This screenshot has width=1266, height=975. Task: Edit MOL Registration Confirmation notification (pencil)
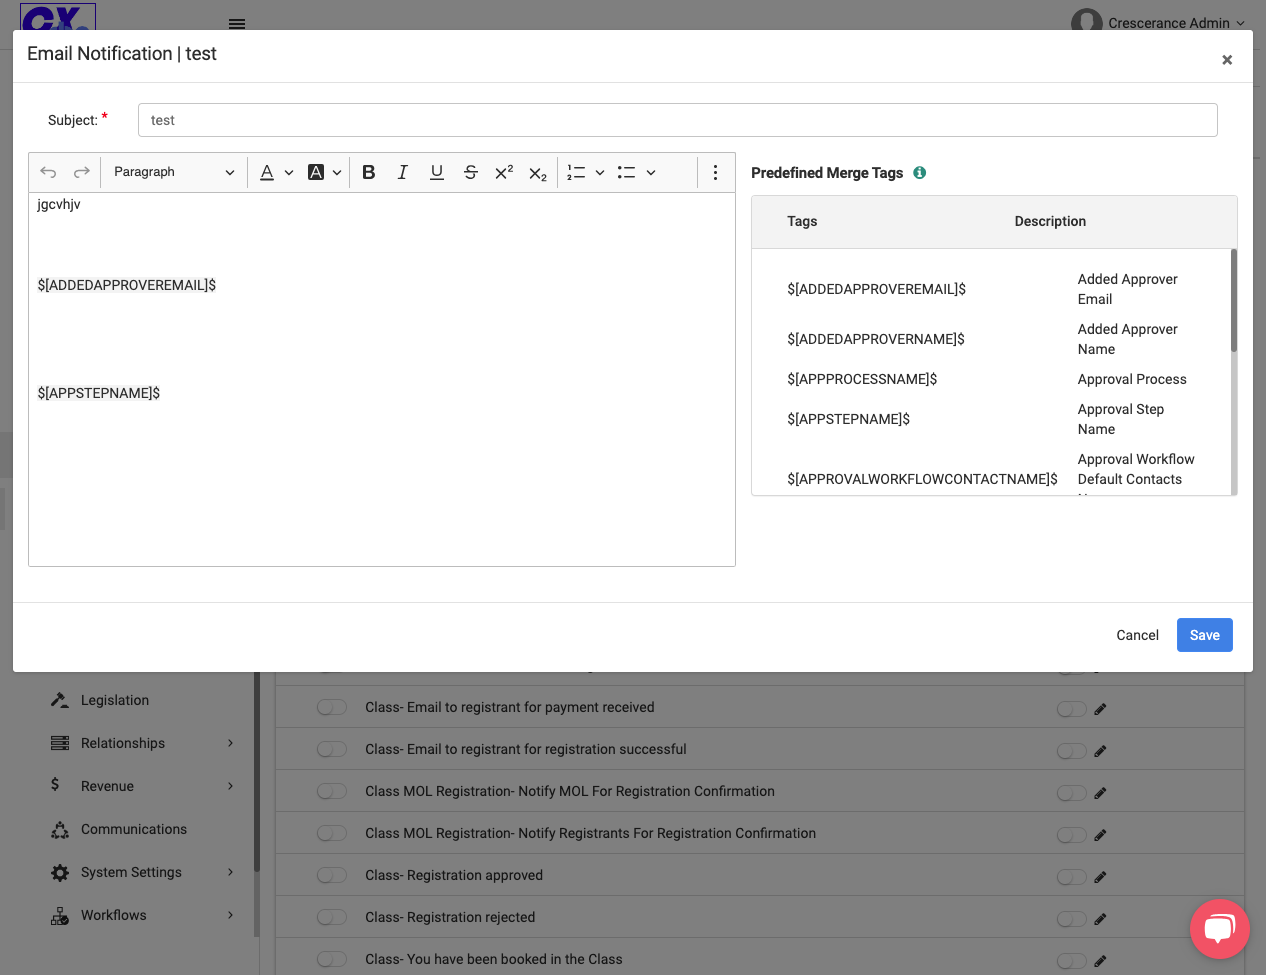[x=1100, y=793]
